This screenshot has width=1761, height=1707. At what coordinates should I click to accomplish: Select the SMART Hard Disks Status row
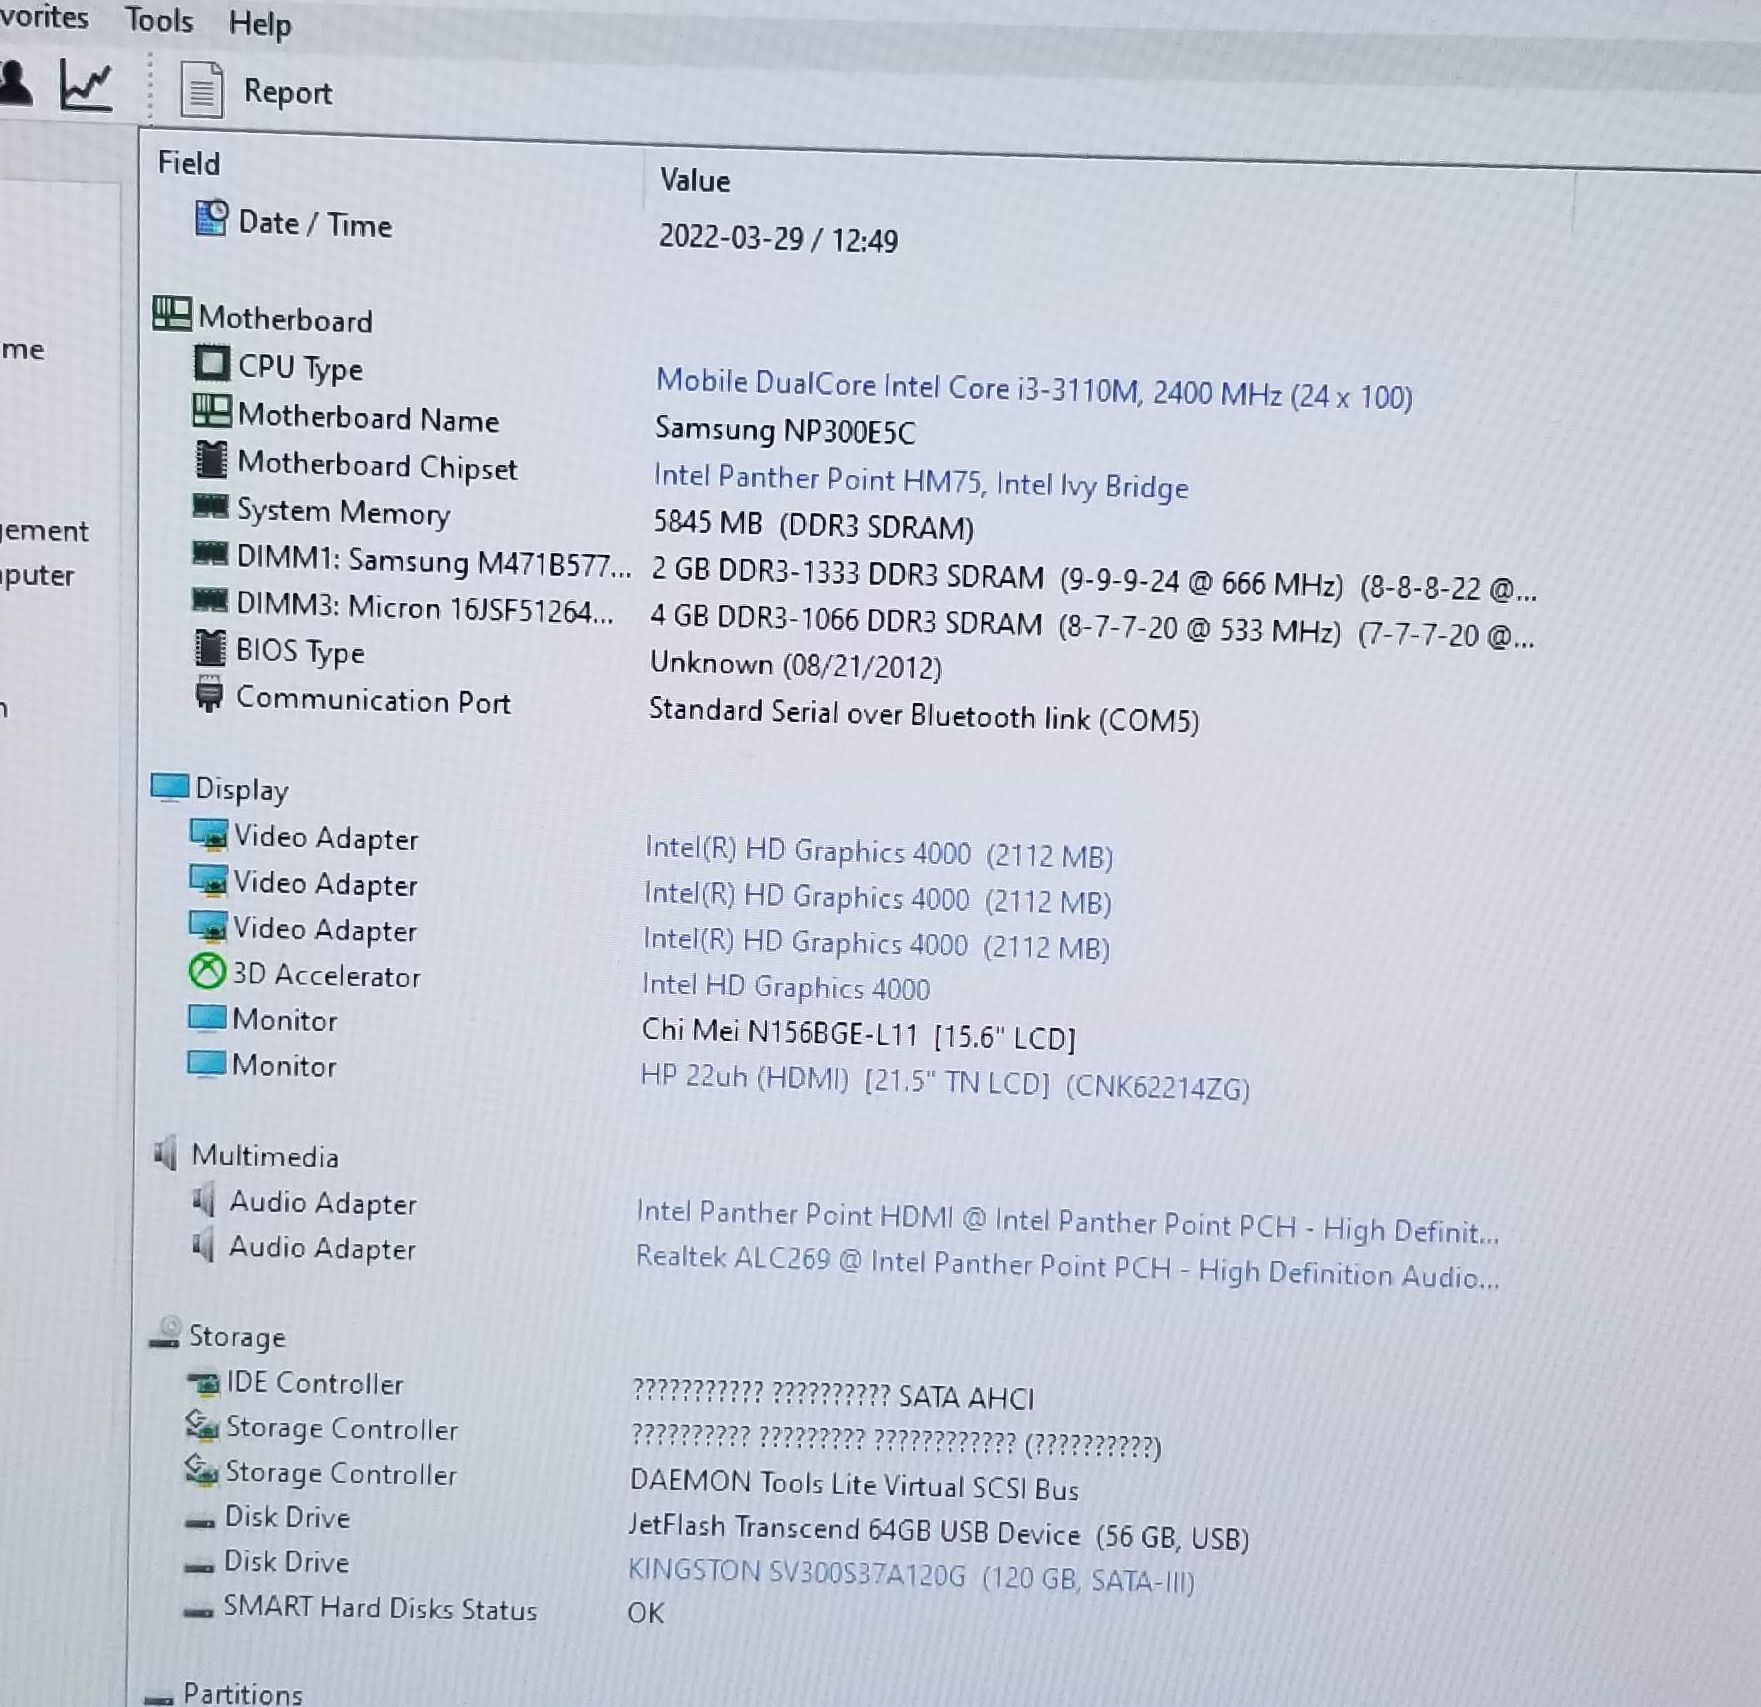pyautogui.click(x=379, y=1609)
